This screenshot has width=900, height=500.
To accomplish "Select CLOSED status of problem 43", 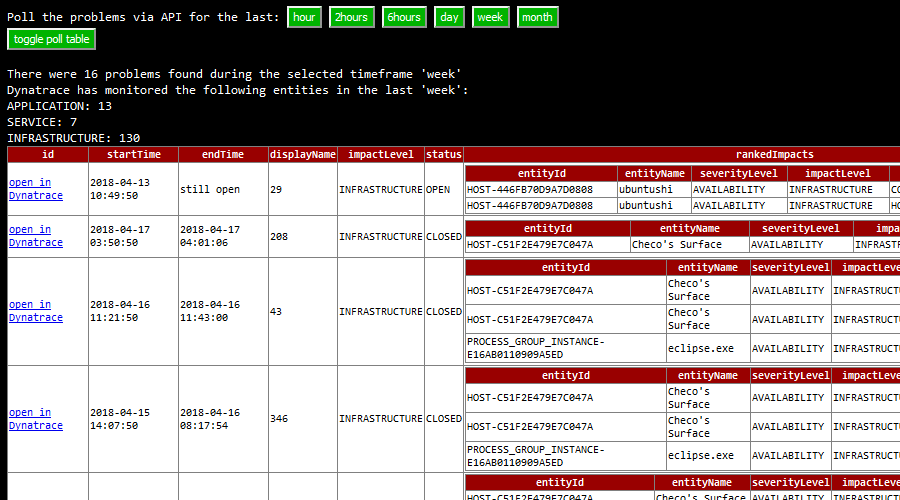I will tap(444, 312).
